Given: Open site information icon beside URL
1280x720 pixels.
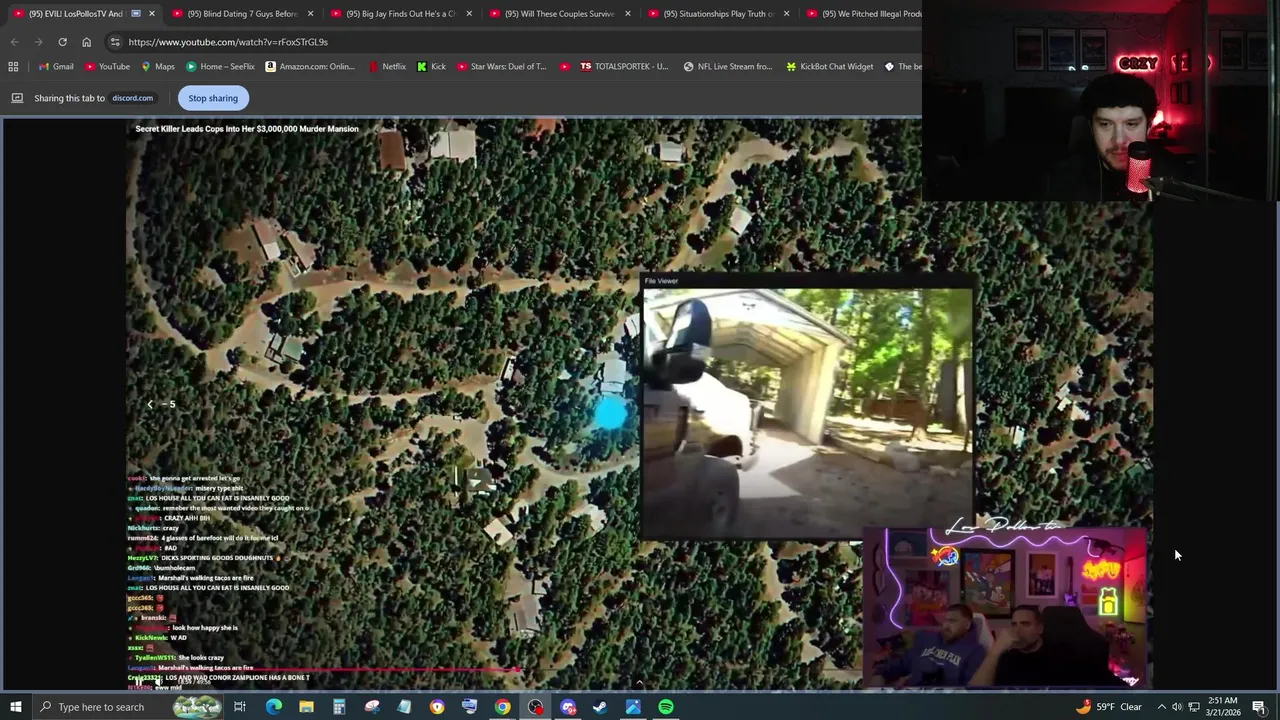Looking at the screenshot, I should click(115, 42).
